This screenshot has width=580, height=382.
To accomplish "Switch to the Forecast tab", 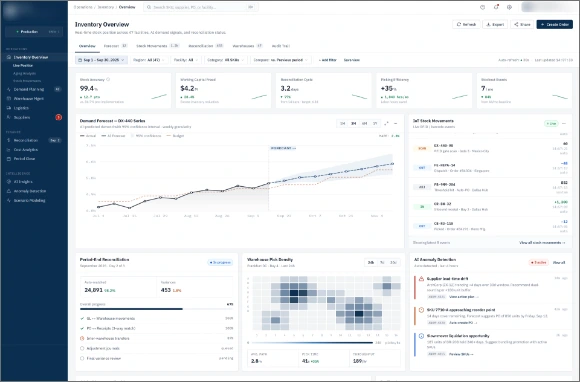I will 115,46.
